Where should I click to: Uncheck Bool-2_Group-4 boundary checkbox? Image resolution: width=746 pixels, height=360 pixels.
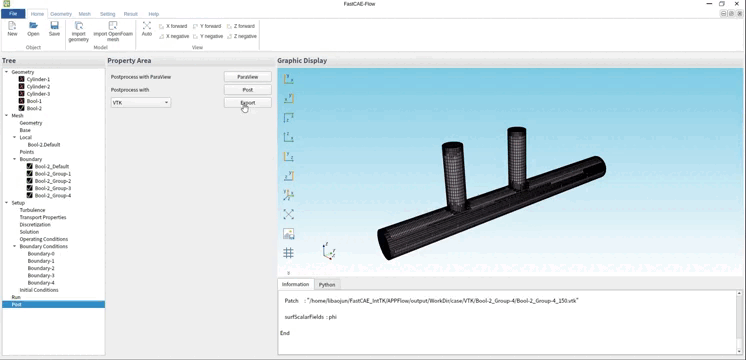pos(29,195)
